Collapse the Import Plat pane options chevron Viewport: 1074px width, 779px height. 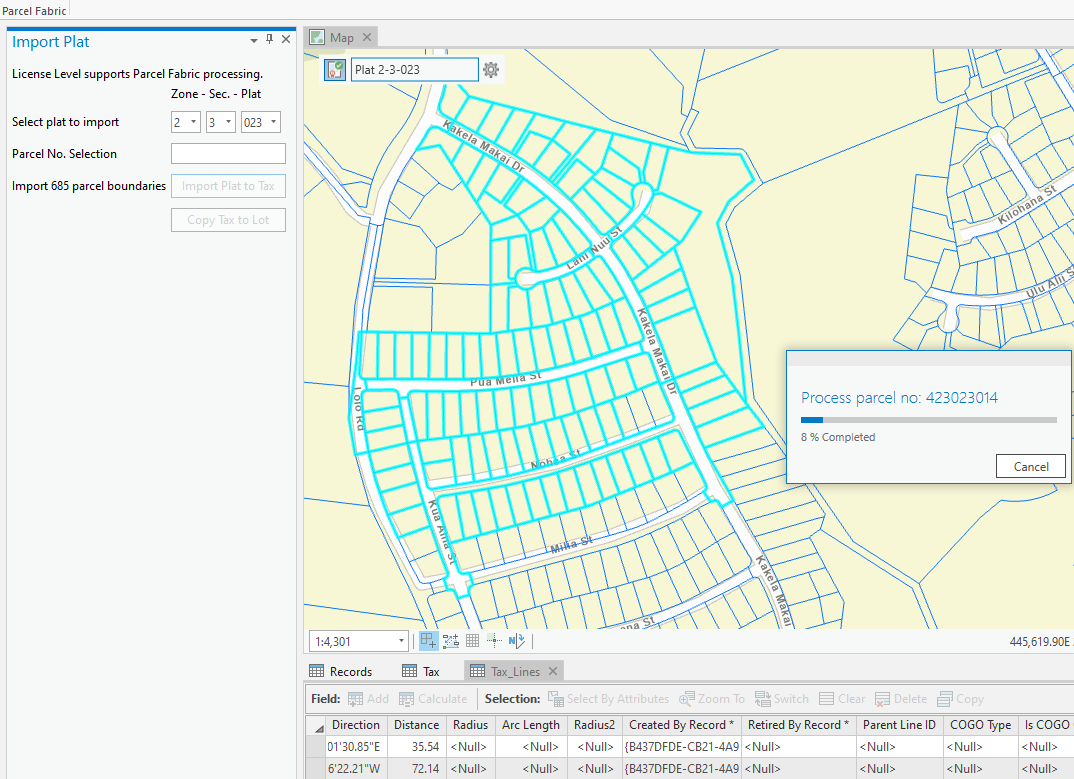pyautogui.click(x=253, y=40)
